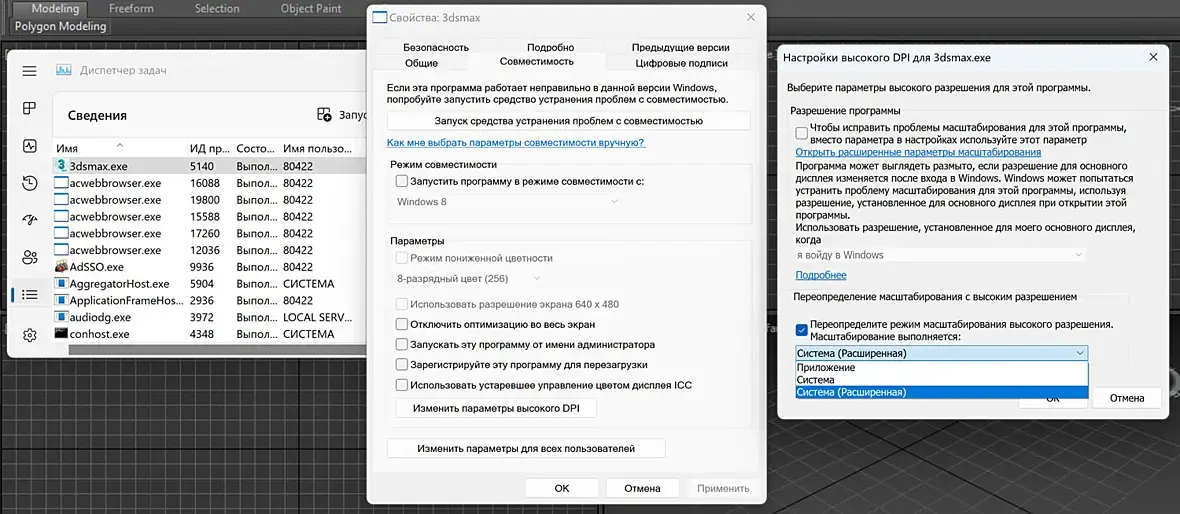Toggle register program for restart checkbox
This screenshot has width=1180, height=514.
(402, 364)
